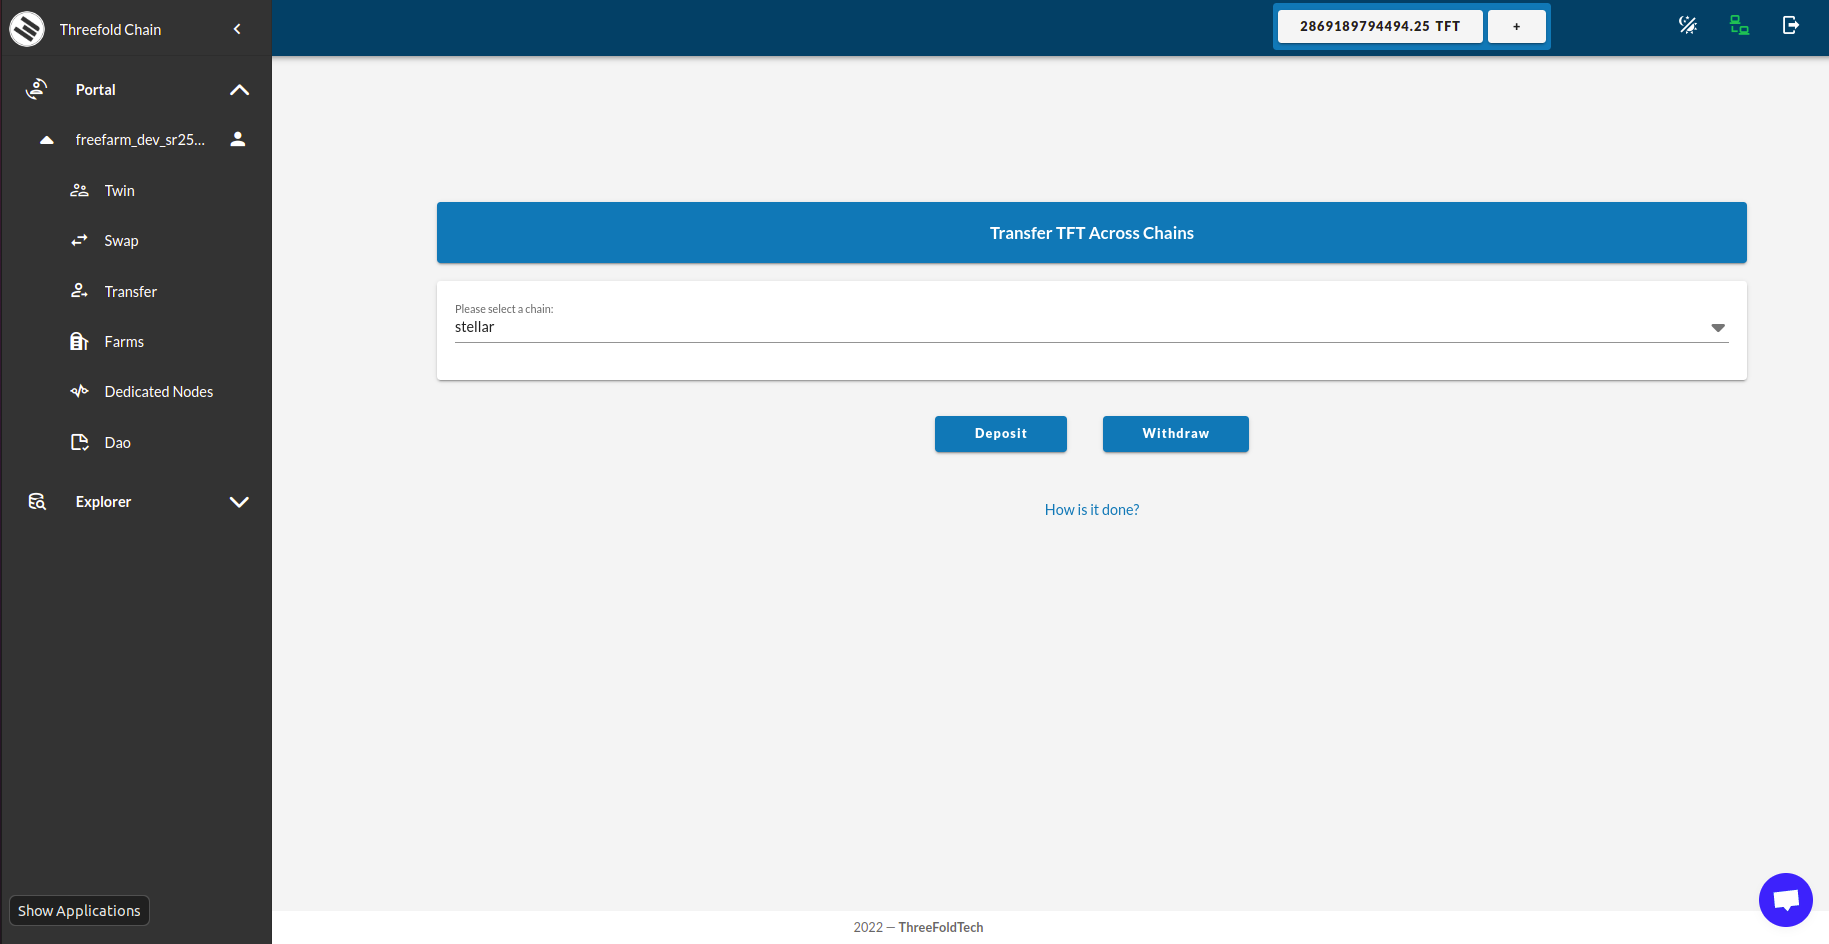Viewport: 1829px width, 944px height.
Task: Click the Explorer section search icon
Action: click(x=37, y=502)
